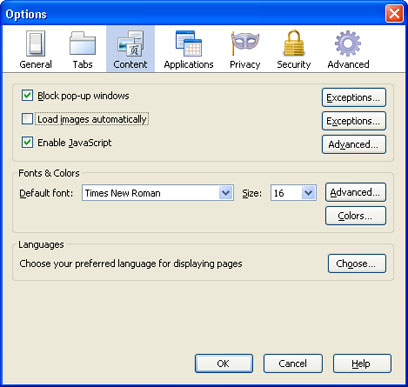Close the Options dialog with X
Image resolution: width=408 pixels, height=387 pixels.
point(394,14)
